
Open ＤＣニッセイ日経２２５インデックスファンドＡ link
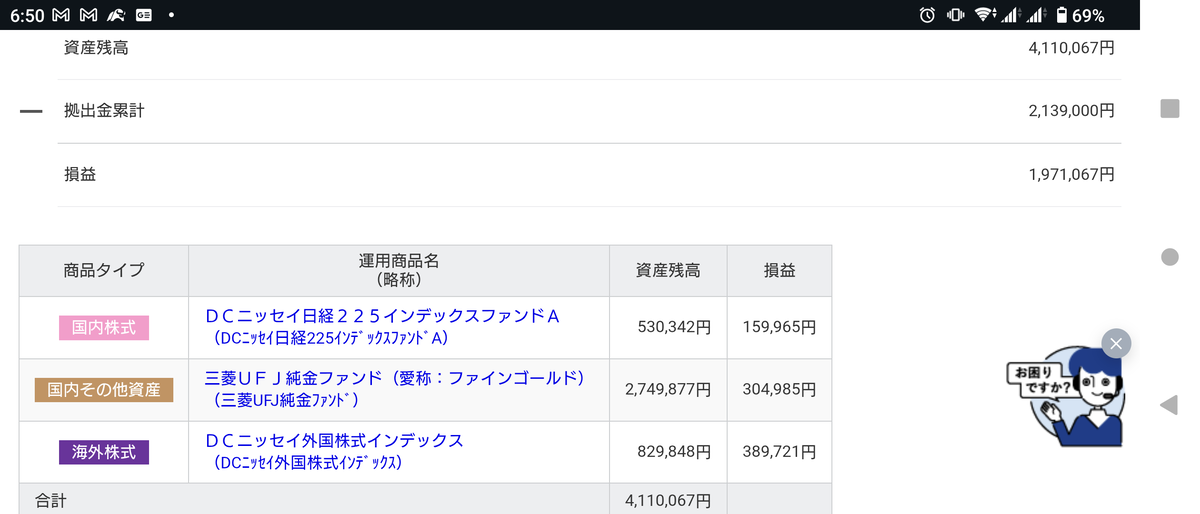point(382,316)
